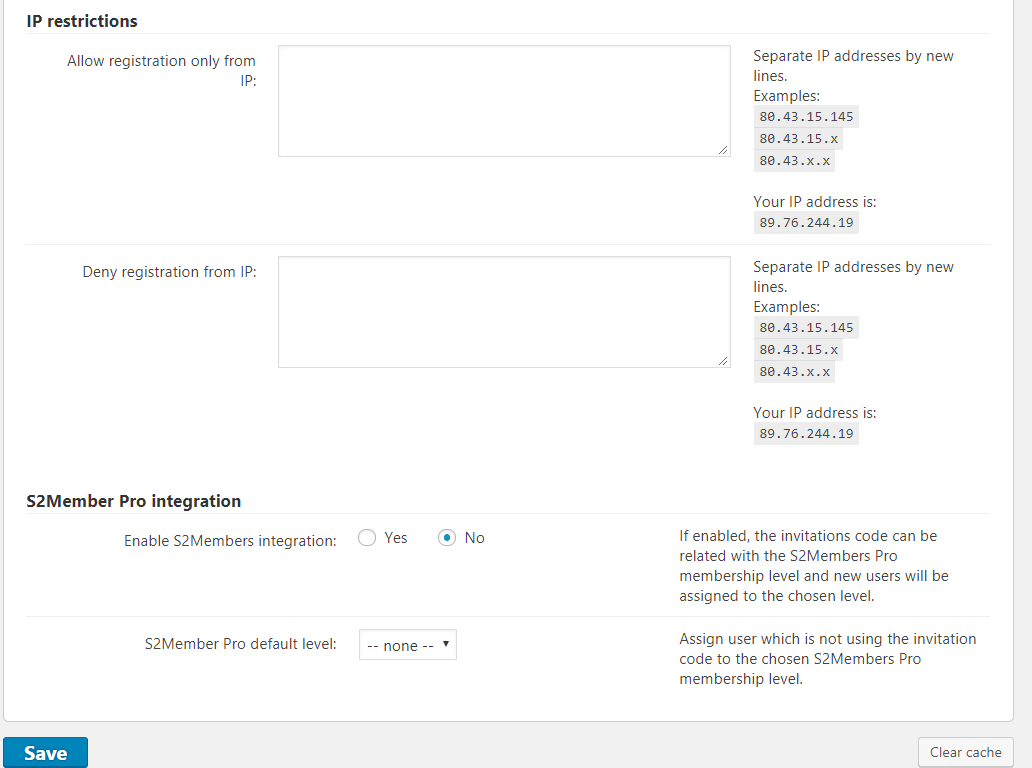Select the No radio button for S2Members integration
Image resolution: width=1032 pixels, height=768 pixels.
pyautogui.click(x=447, y=538)
